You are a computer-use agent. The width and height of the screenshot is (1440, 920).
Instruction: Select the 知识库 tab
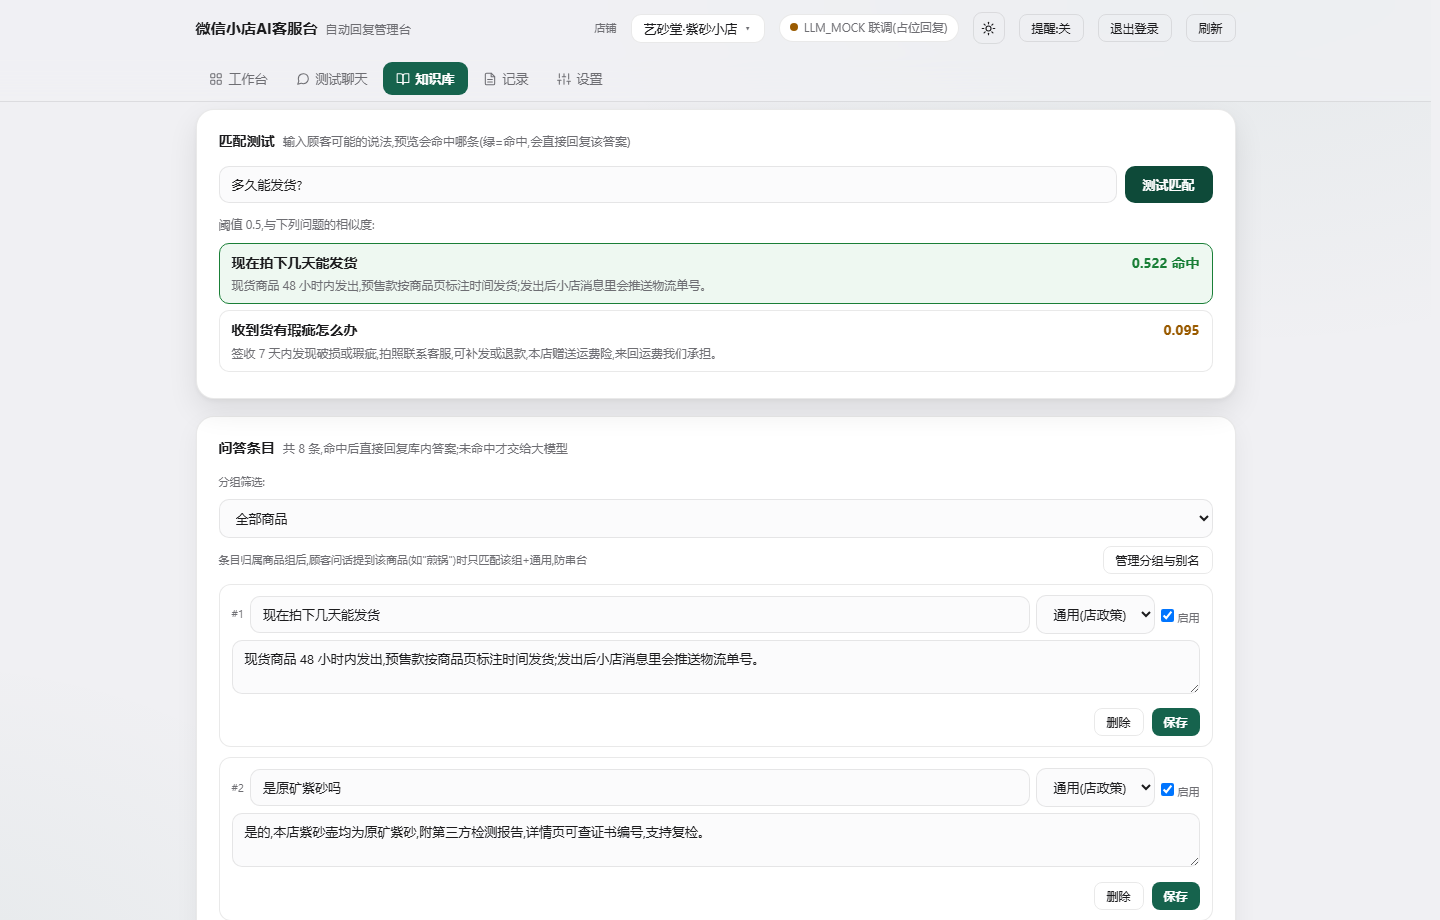(425, 79)
